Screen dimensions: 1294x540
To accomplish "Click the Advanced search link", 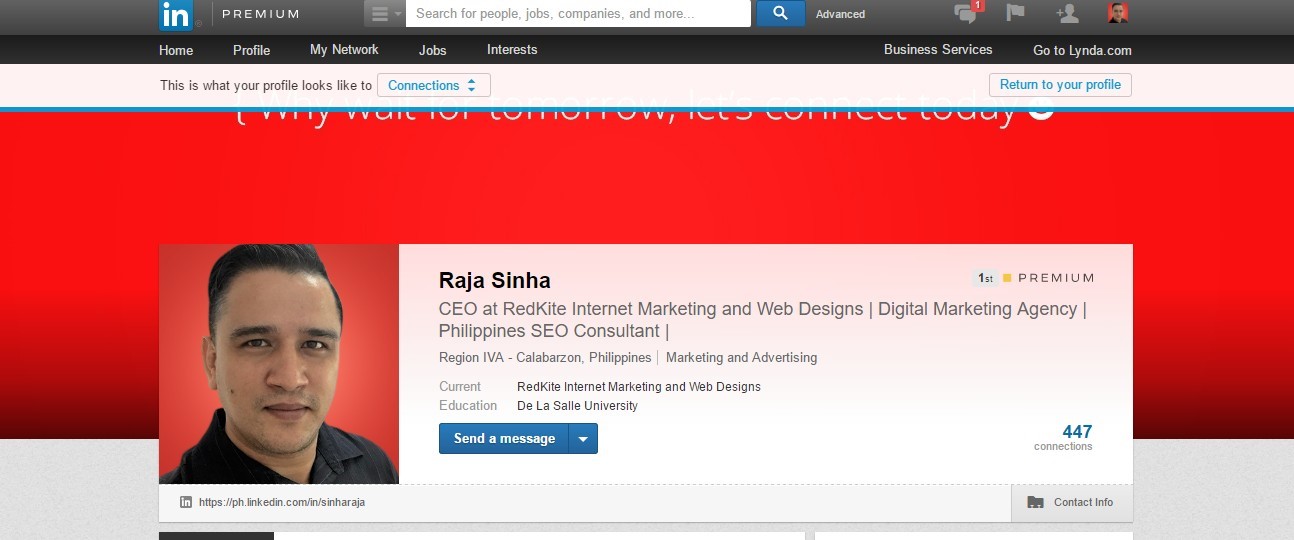I will (x=840, y=14).
